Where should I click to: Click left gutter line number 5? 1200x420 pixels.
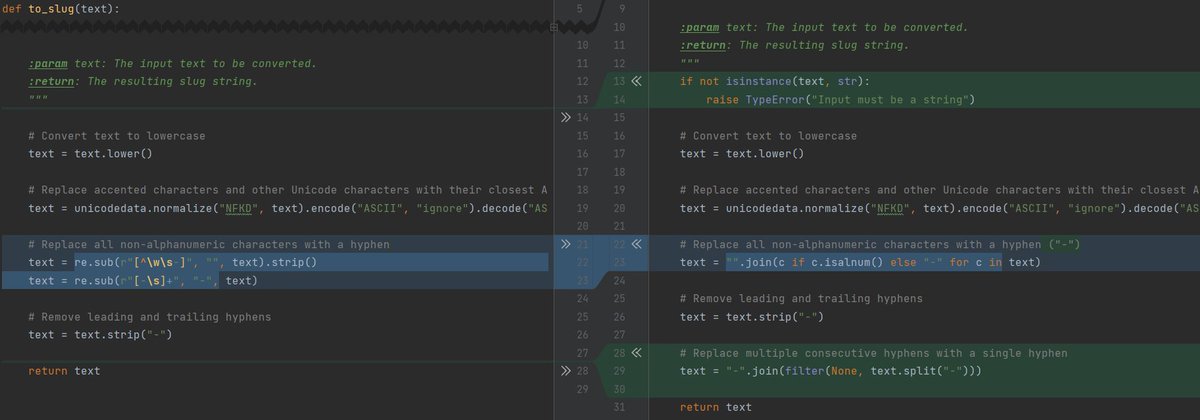coord(579,9)
